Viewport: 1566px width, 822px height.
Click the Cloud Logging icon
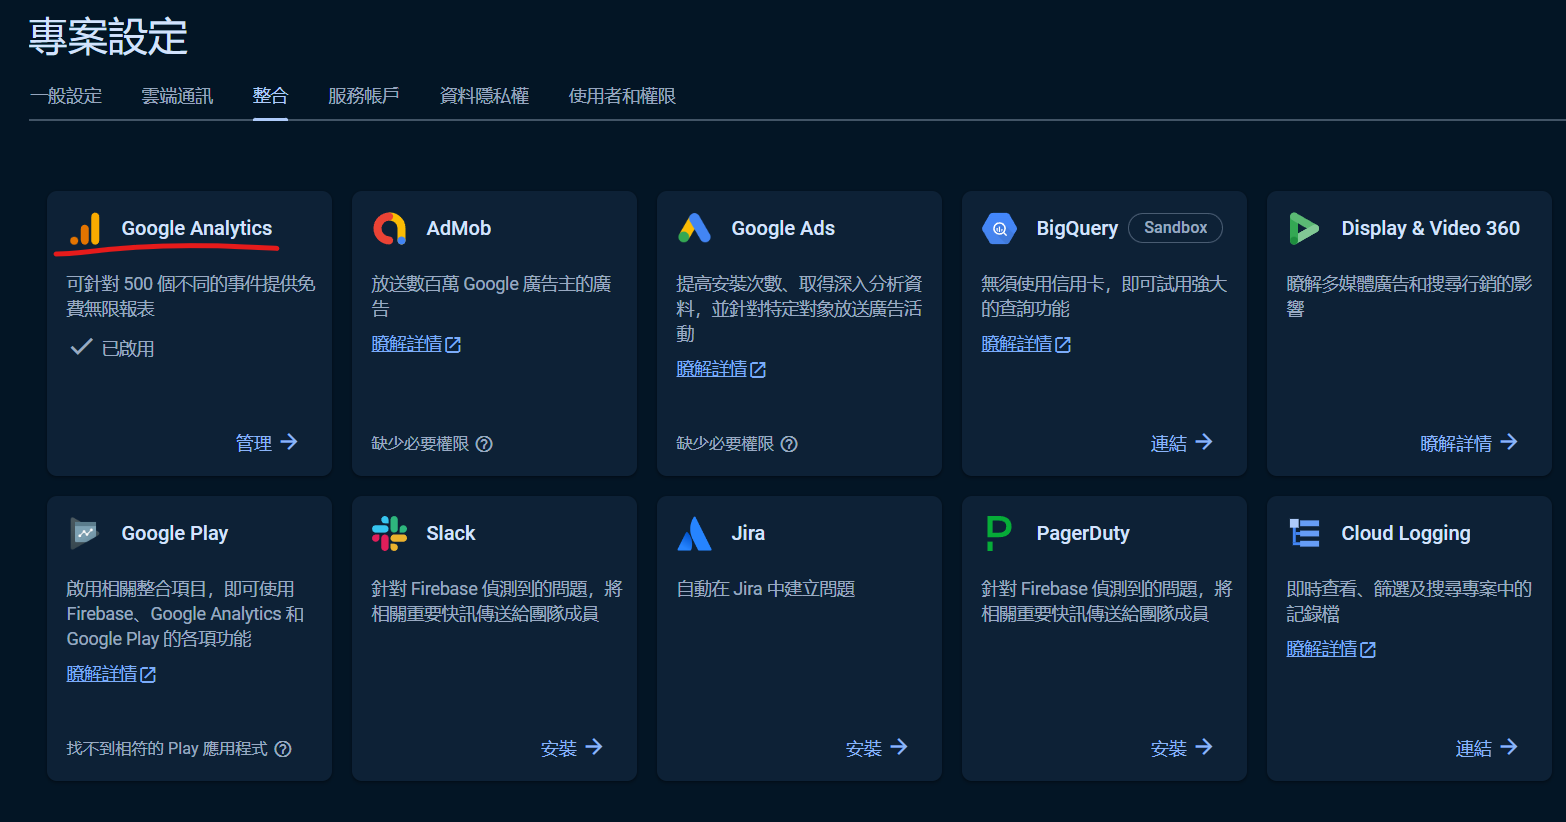[x=1305, y=533]
